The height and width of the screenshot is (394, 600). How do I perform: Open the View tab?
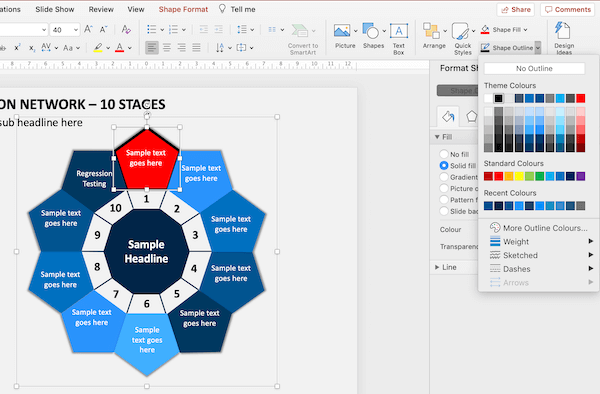coord(136,9)
